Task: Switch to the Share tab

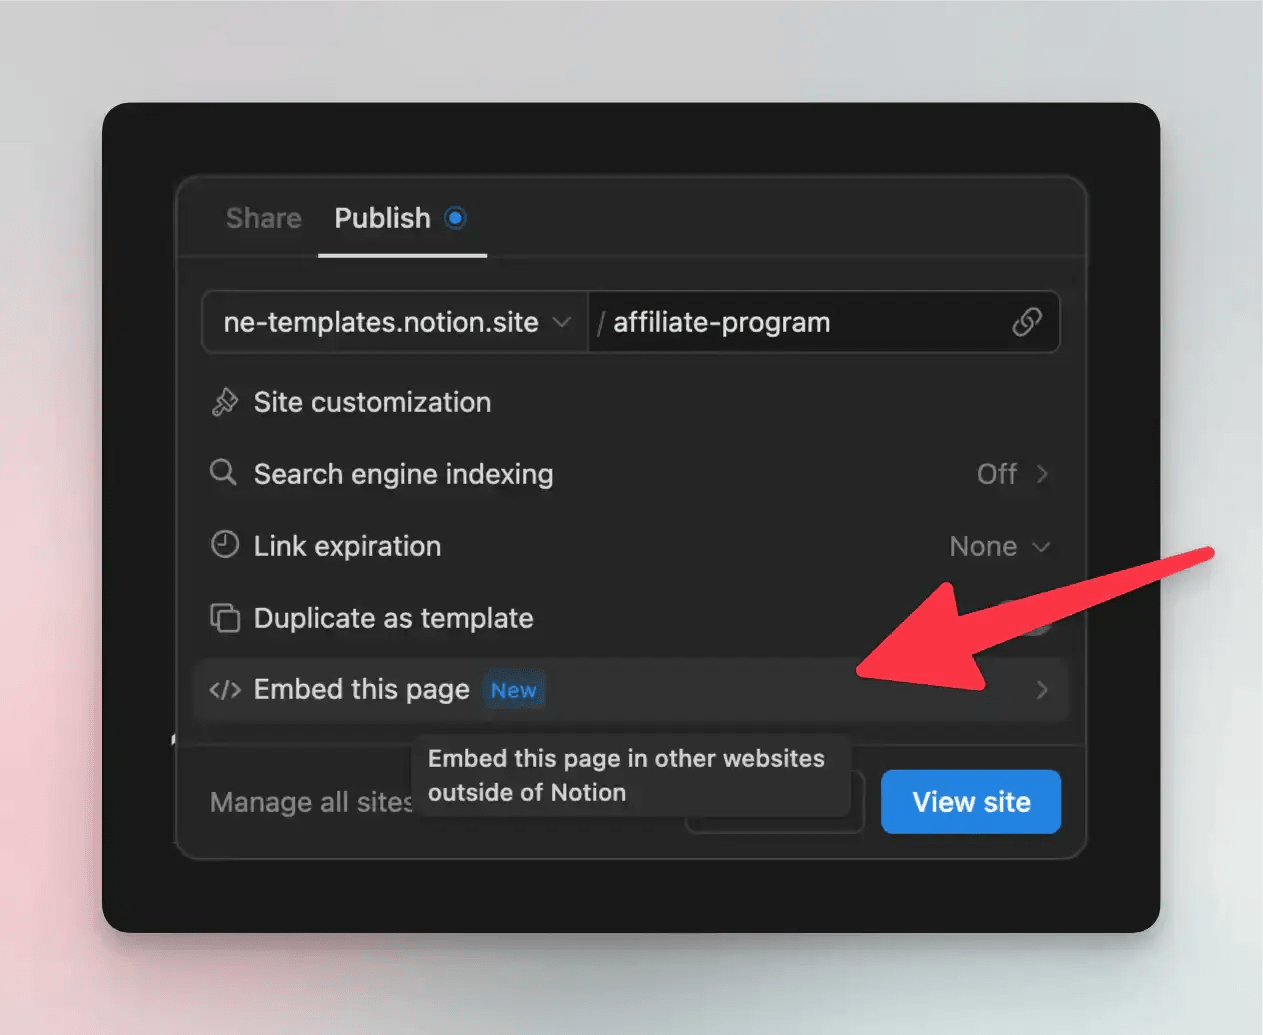Action: [x=263, y=218]
